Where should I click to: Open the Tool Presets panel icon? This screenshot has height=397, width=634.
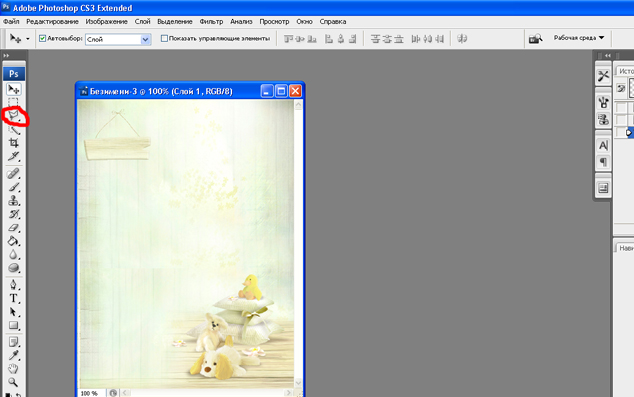point(603,76)
